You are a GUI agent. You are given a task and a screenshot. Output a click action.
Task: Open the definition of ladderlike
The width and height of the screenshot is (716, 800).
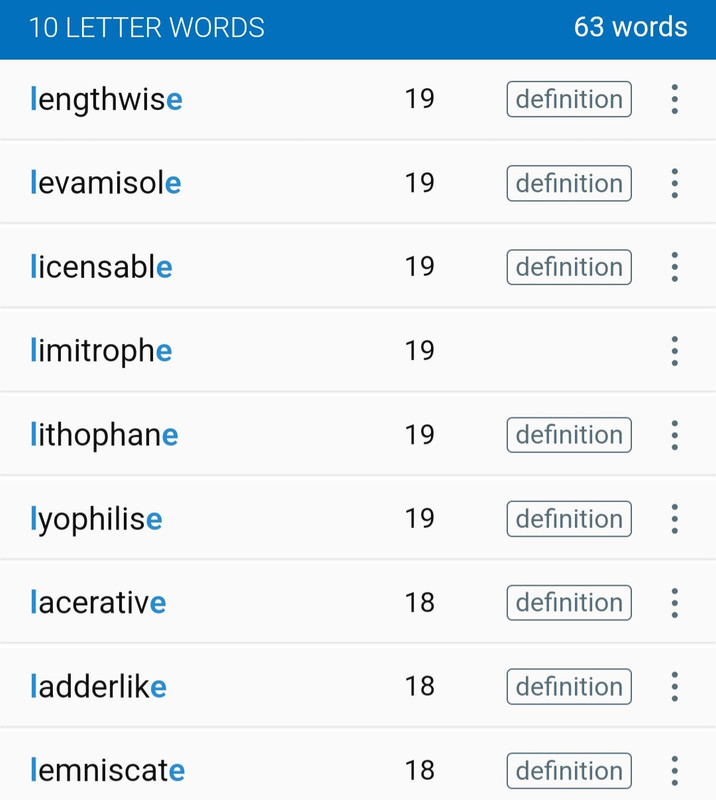(569, 687)
